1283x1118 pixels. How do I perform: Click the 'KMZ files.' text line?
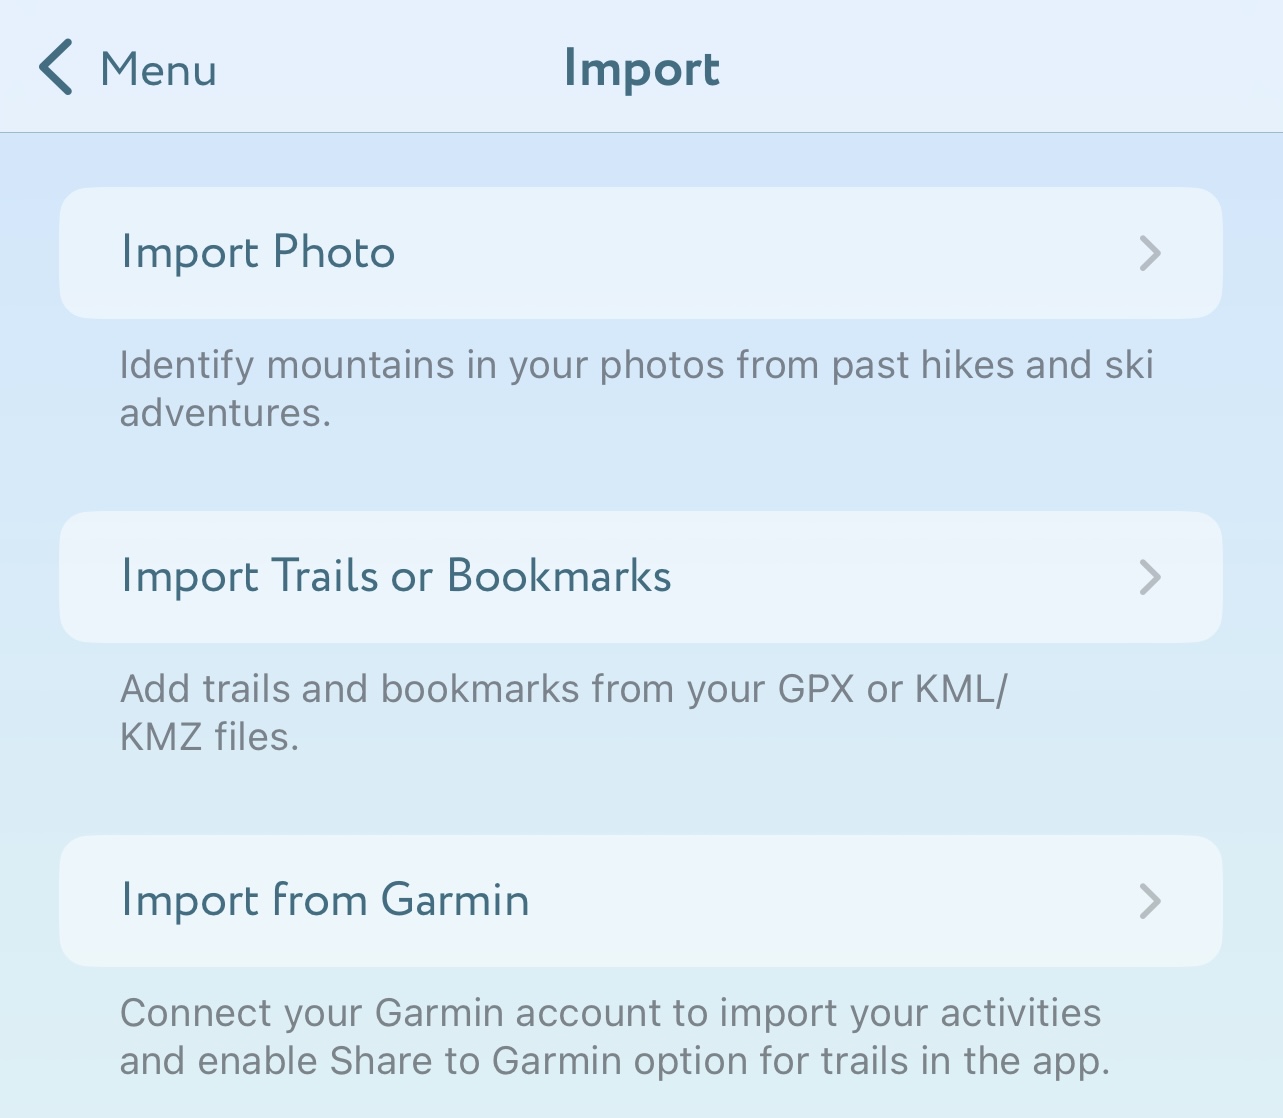tap(209, 737)
